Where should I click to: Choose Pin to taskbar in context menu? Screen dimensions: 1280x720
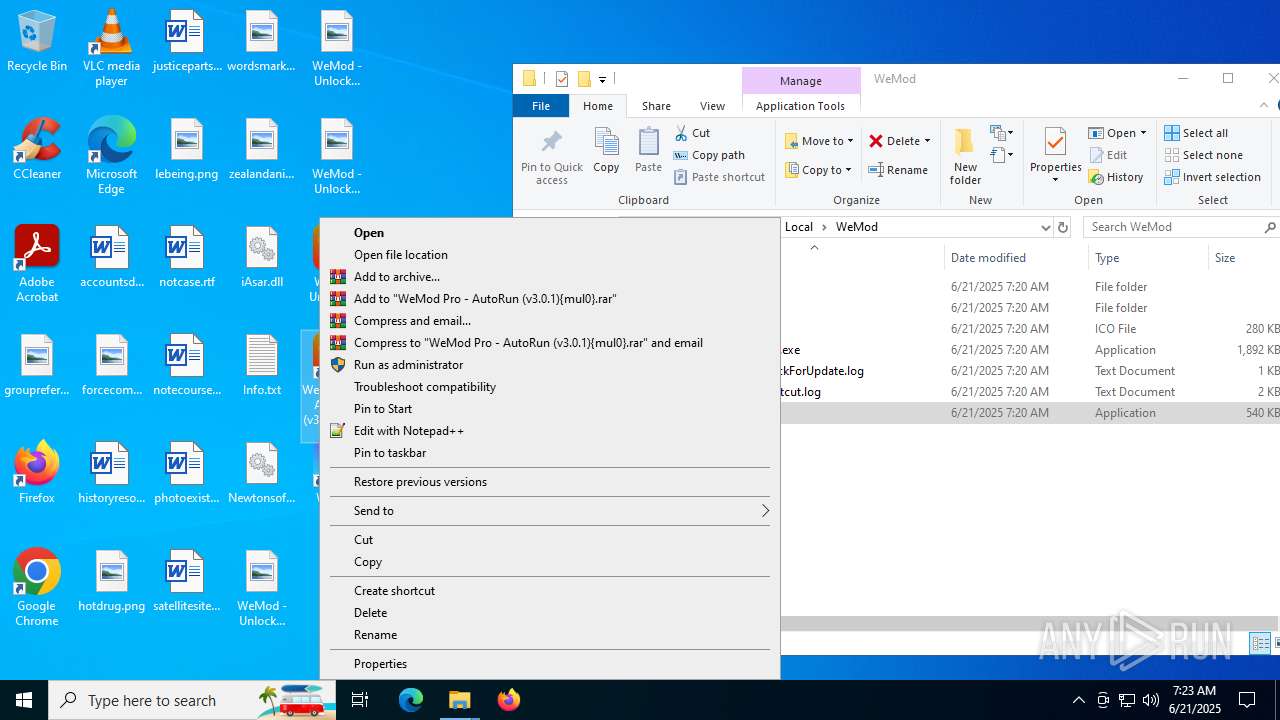coord(550,453)
